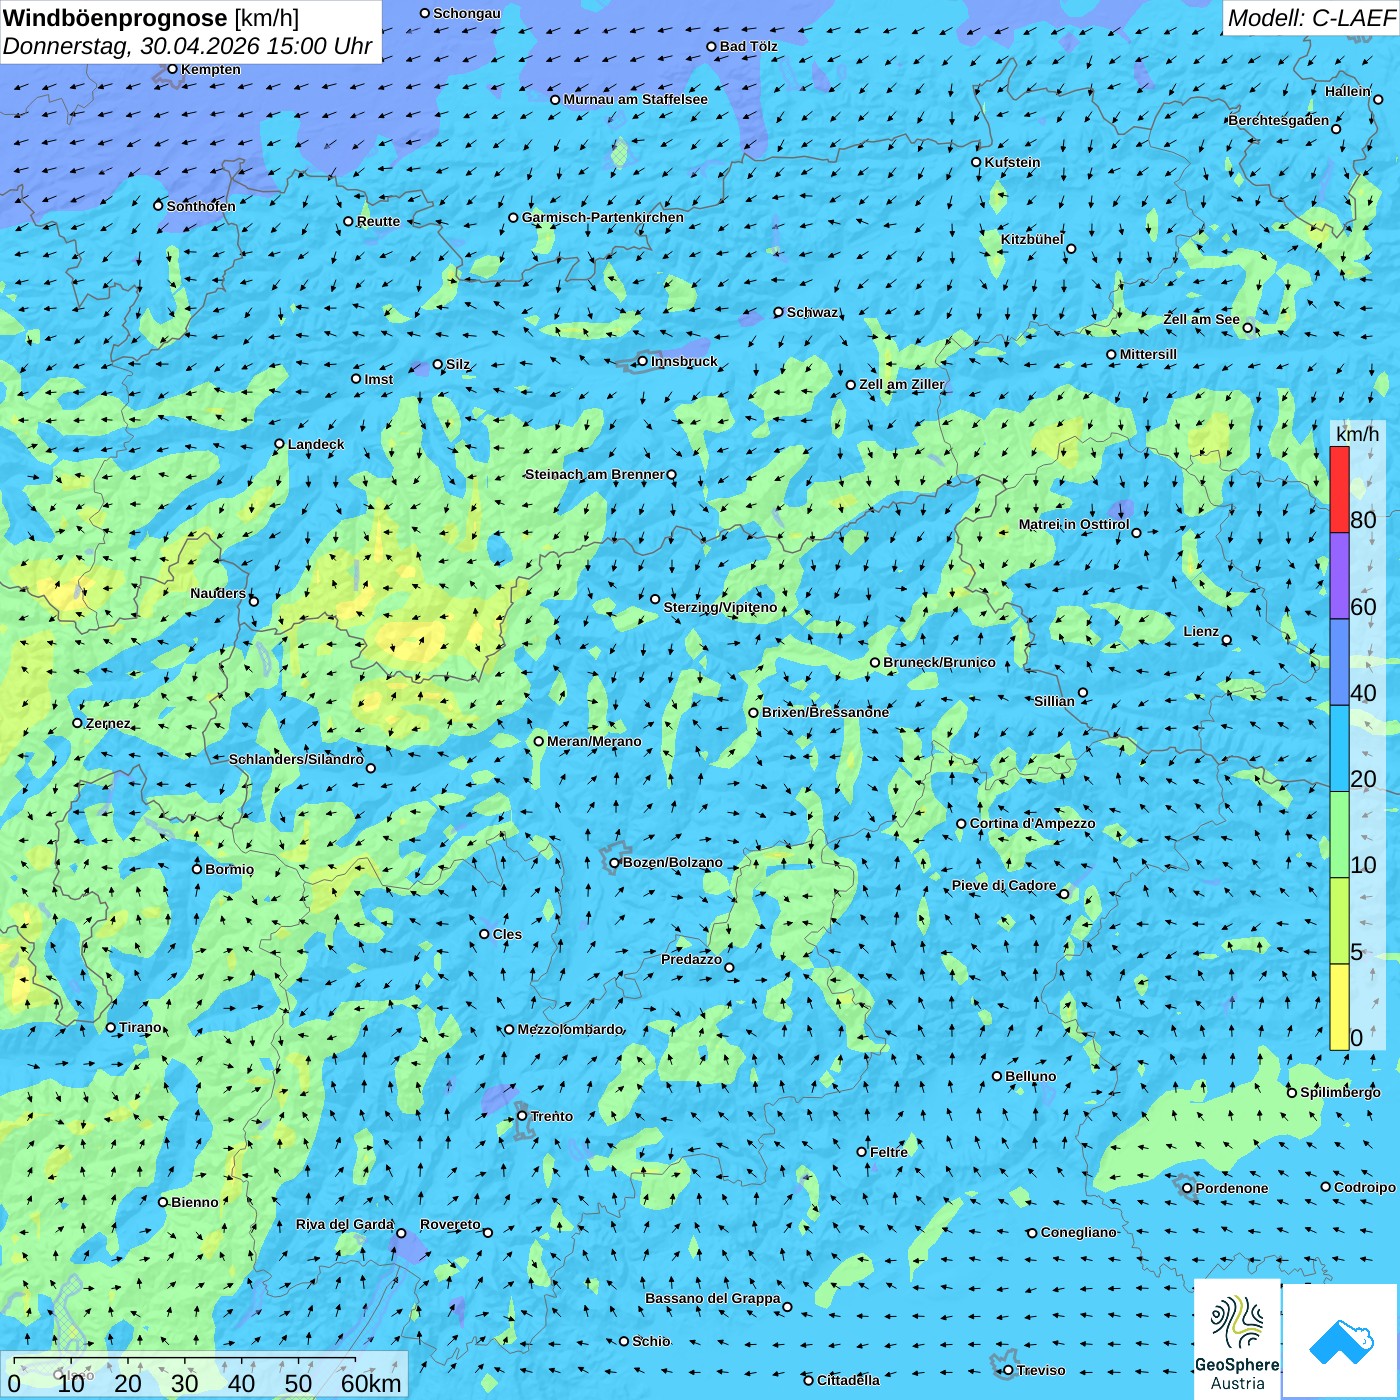Click the 'Modell: C-LAEF' label
The height and width of the screenshot is (1400, 1400).
[x=1310, y=18]
